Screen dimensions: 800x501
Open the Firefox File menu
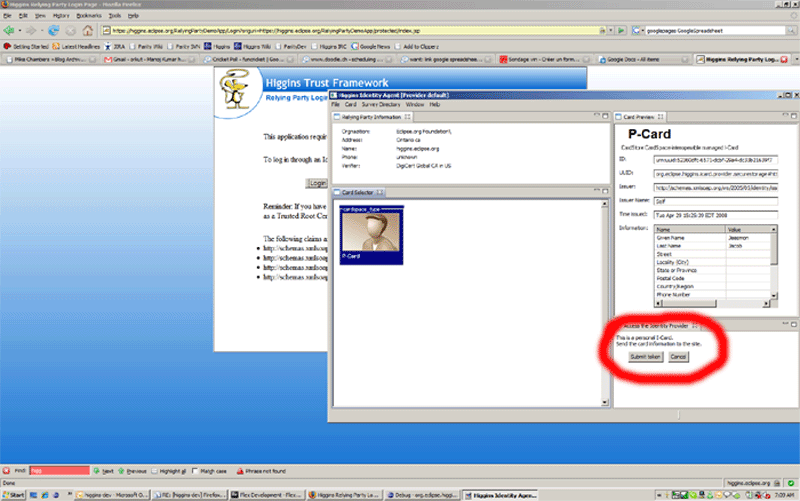click(x=7, y=16)
